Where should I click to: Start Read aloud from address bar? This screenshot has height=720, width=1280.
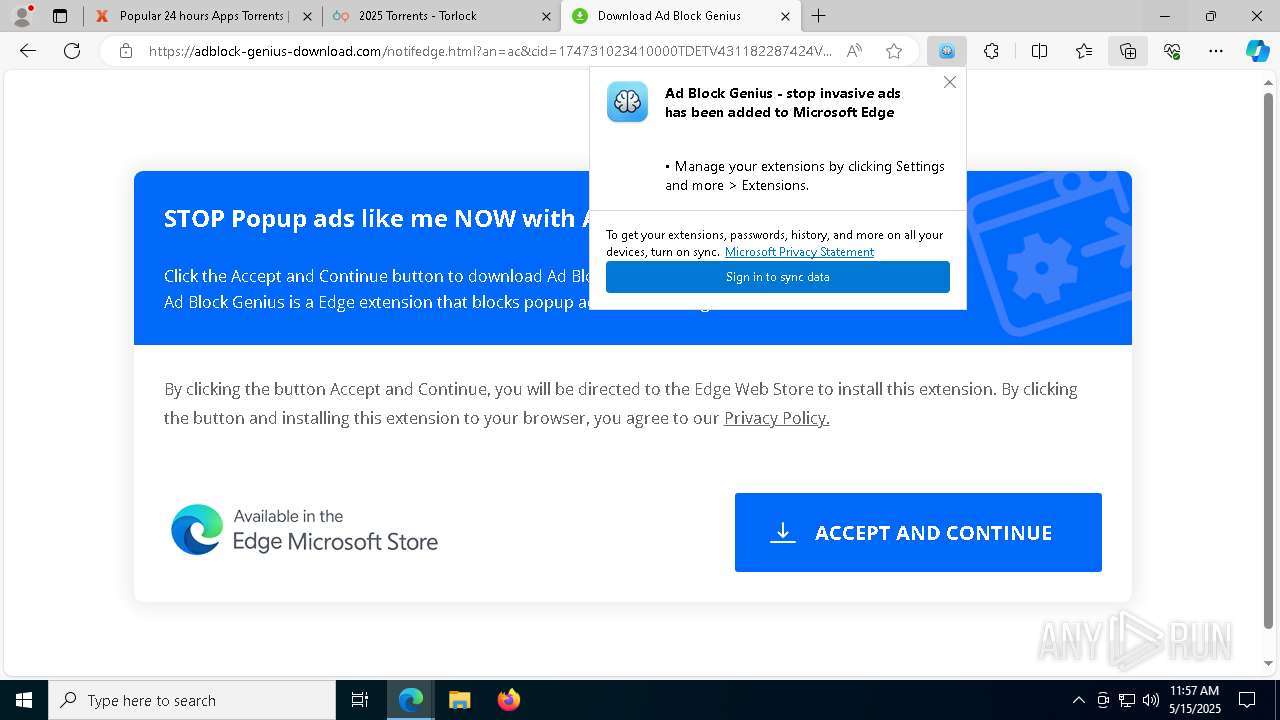[x=854, y=51]
